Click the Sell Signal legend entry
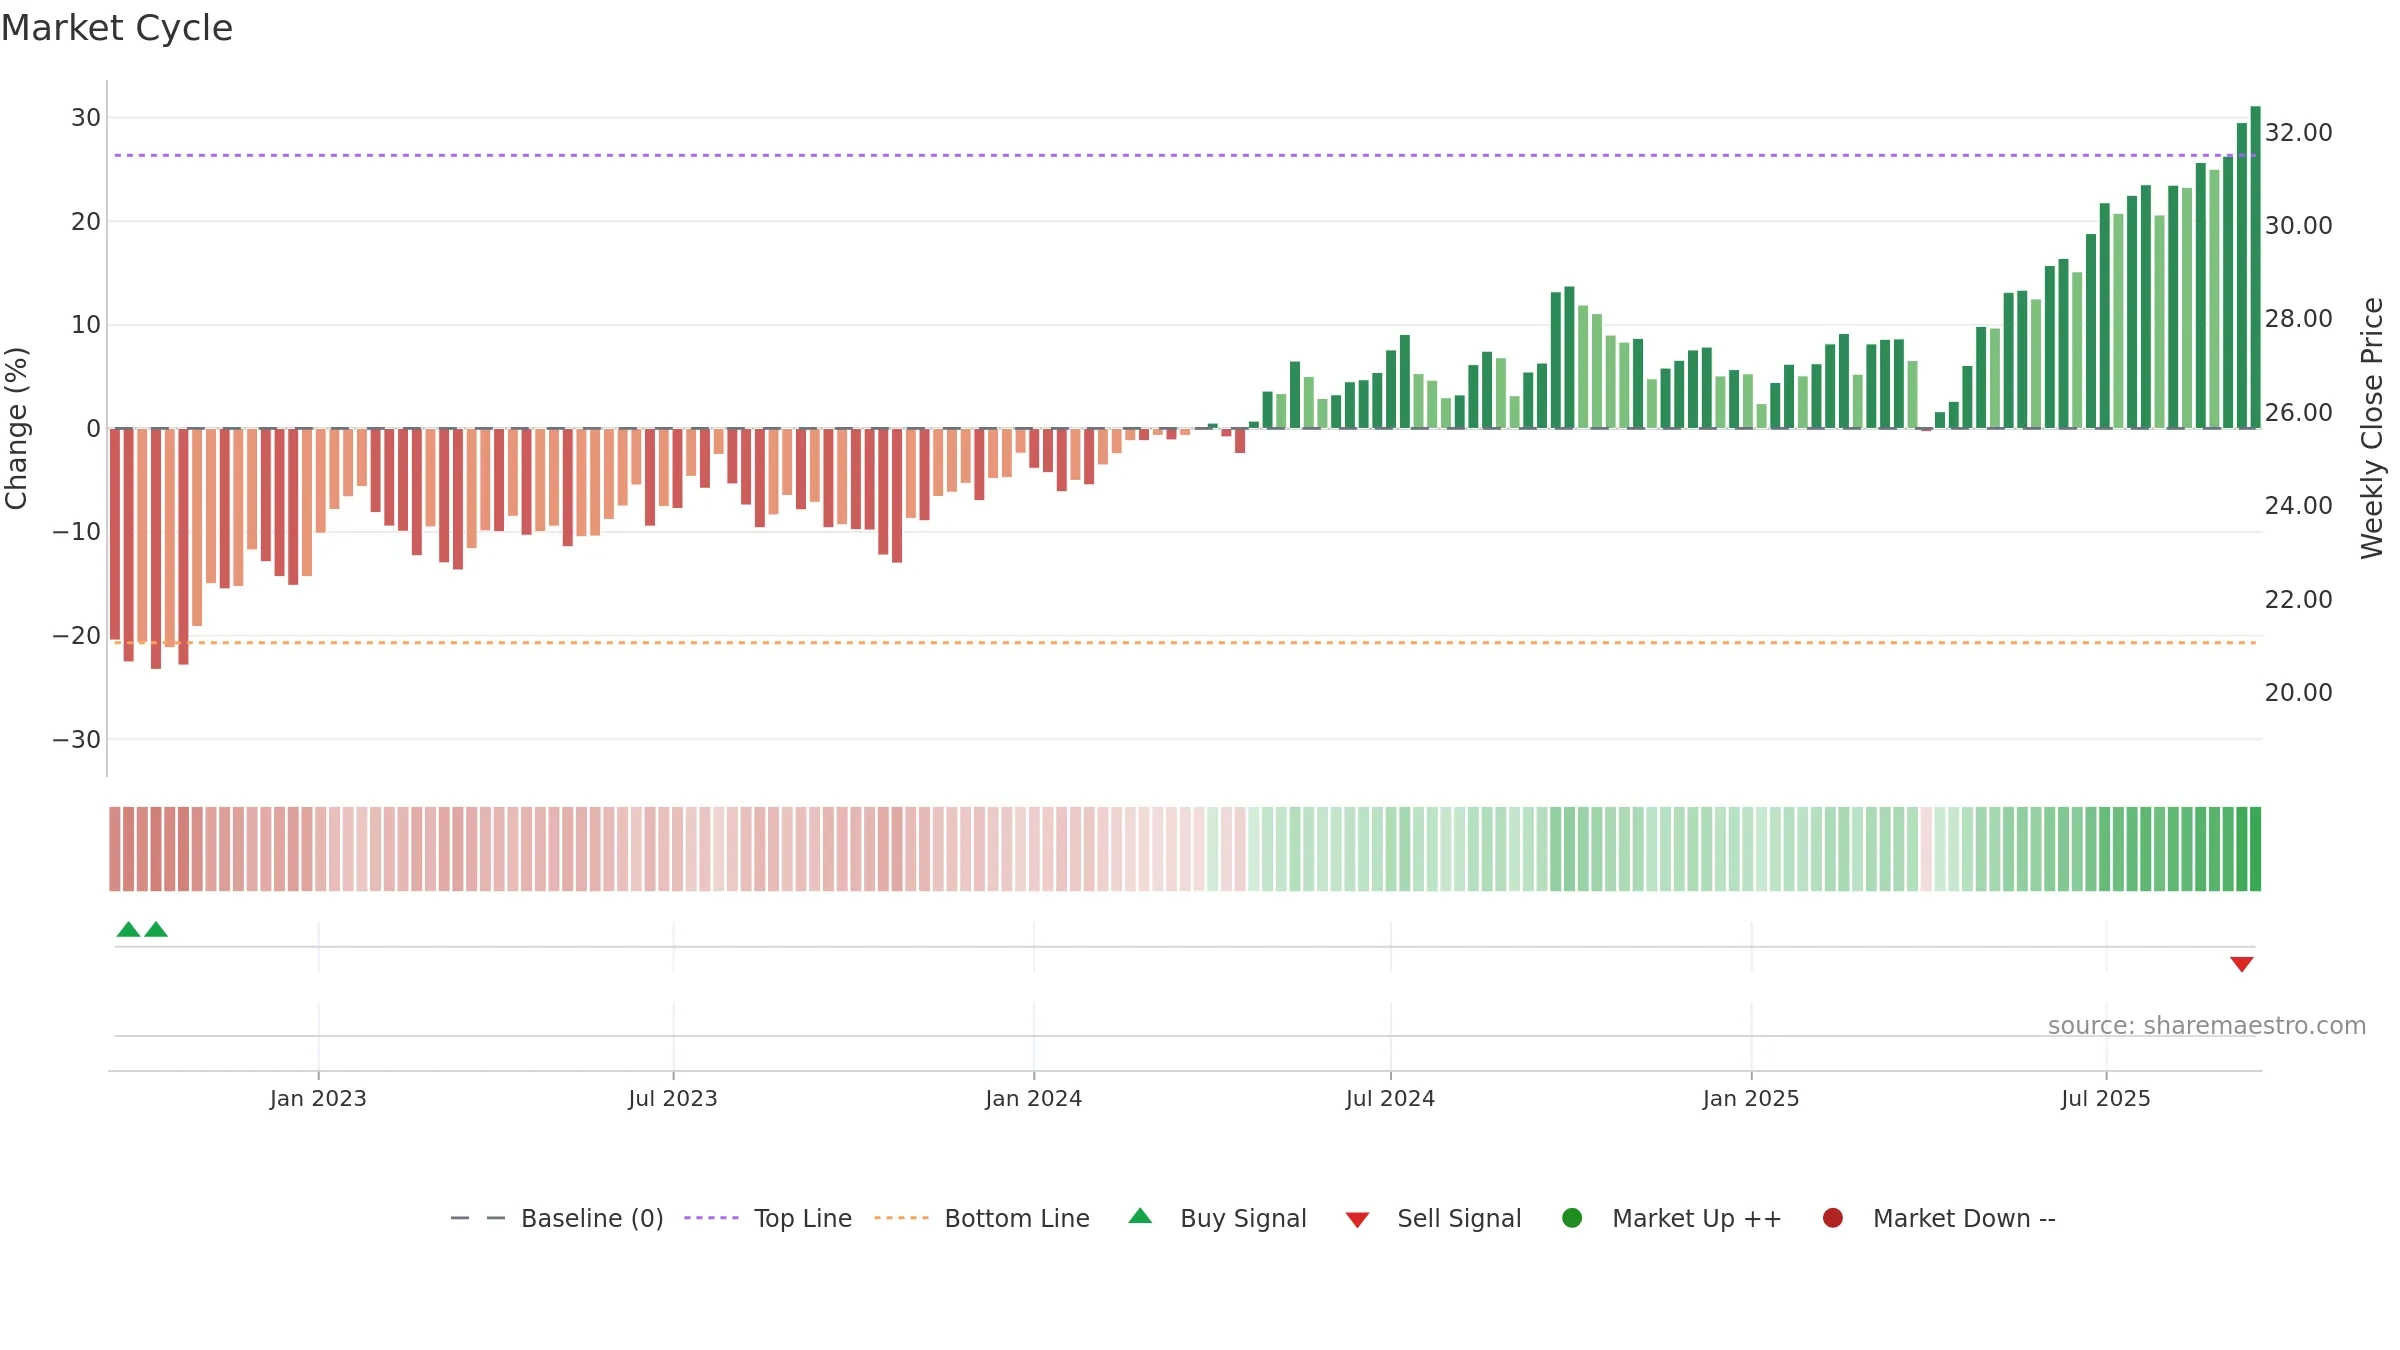 tap(1433, 1218)
